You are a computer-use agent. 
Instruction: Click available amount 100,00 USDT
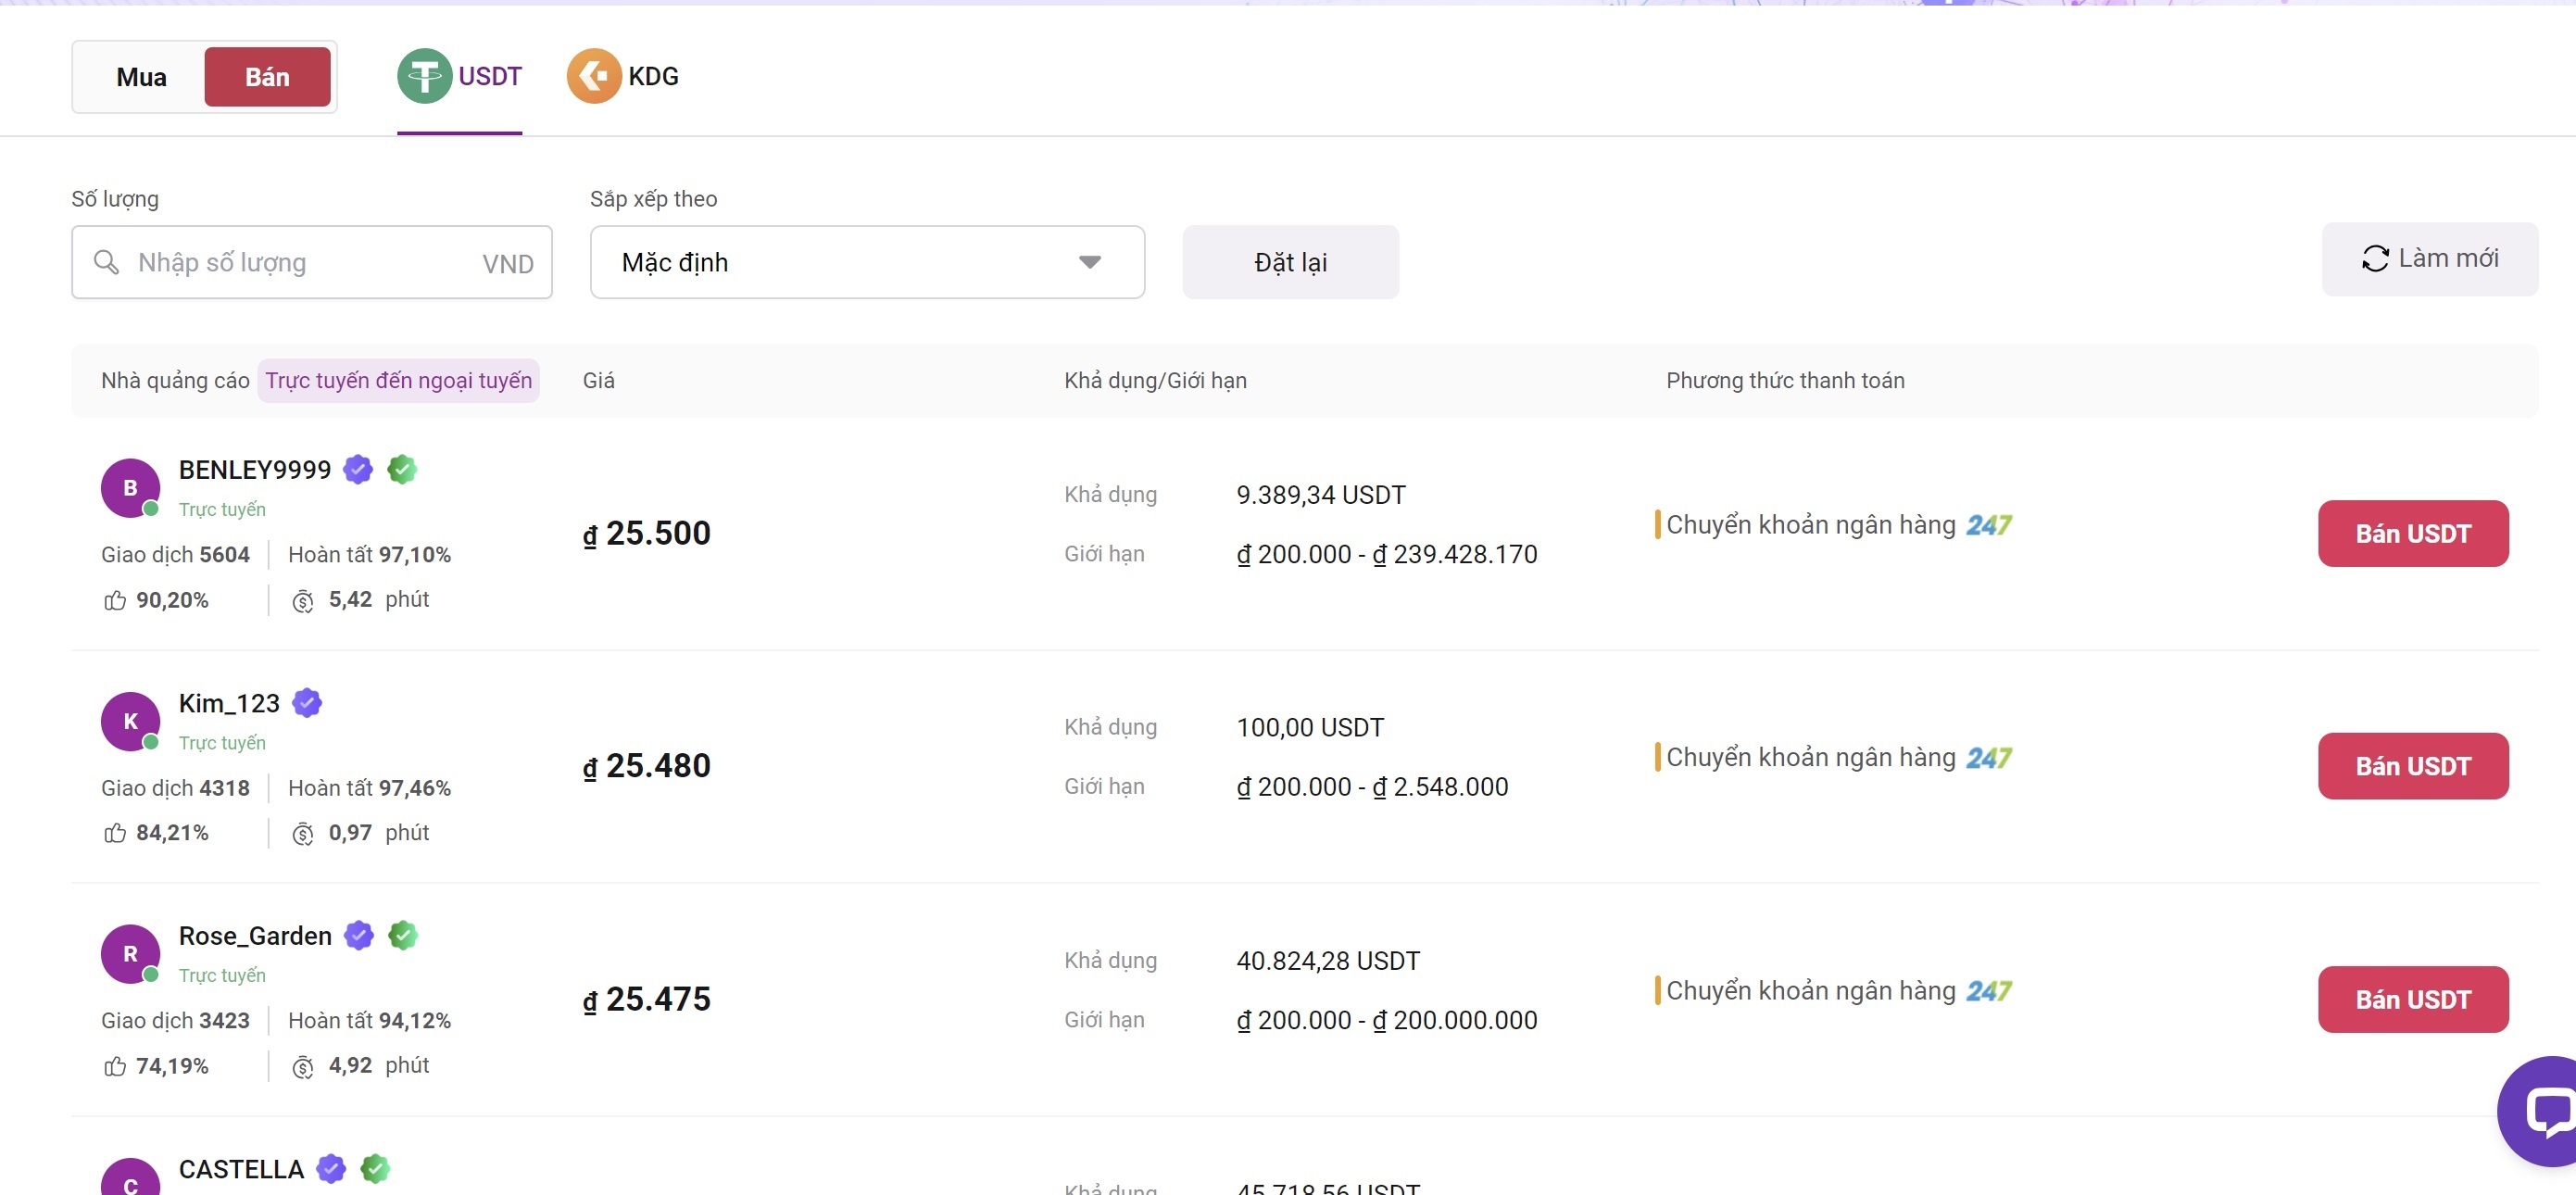tap(1310, 727)
